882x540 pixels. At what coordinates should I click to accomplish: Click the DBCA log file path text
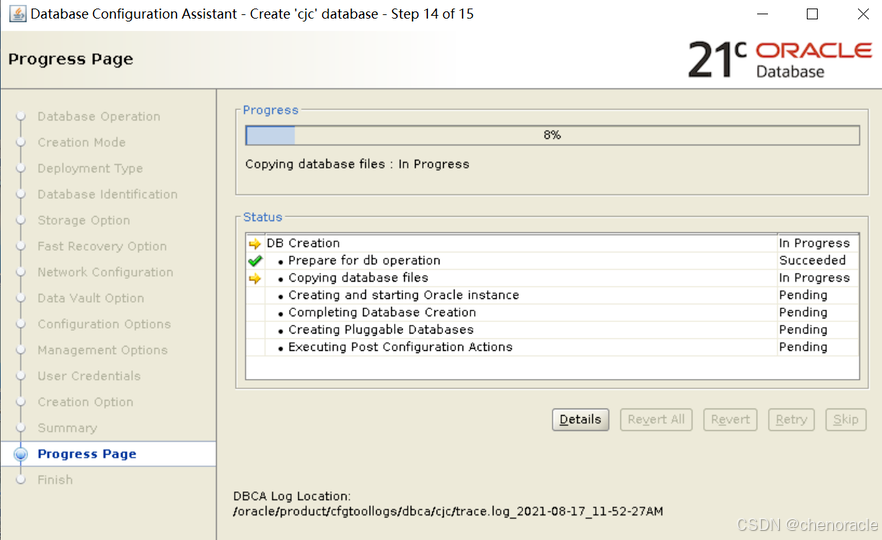[x=448, y=511]
